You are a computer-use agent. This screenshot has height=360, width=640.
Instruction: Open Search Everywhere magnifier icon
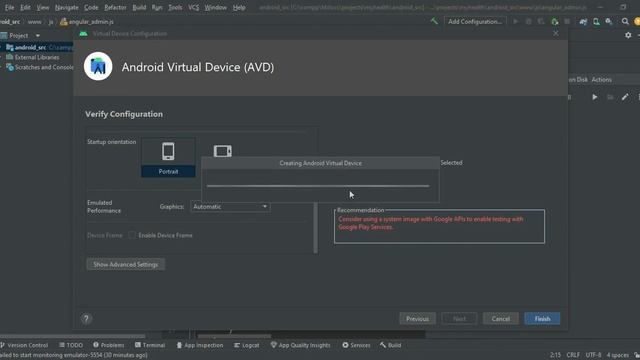click(x=625, y=22)
